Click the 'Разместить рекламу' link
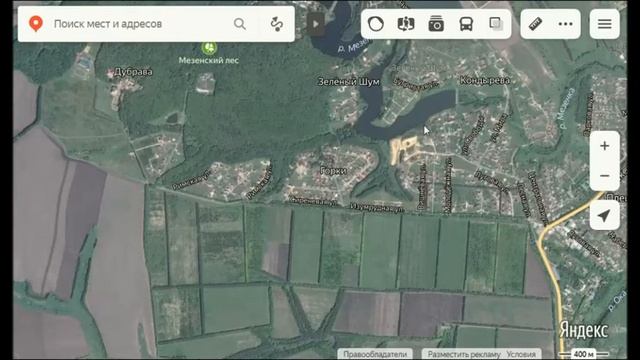The height and width of the screenshot is (360, 640). 464,354
